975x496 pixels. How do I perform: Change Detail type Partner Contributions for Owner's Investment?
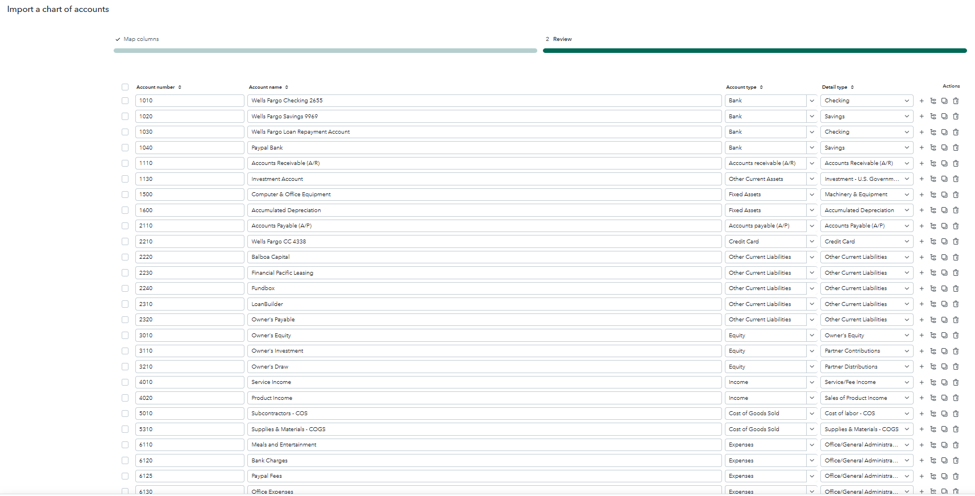[x=867, y=351]
